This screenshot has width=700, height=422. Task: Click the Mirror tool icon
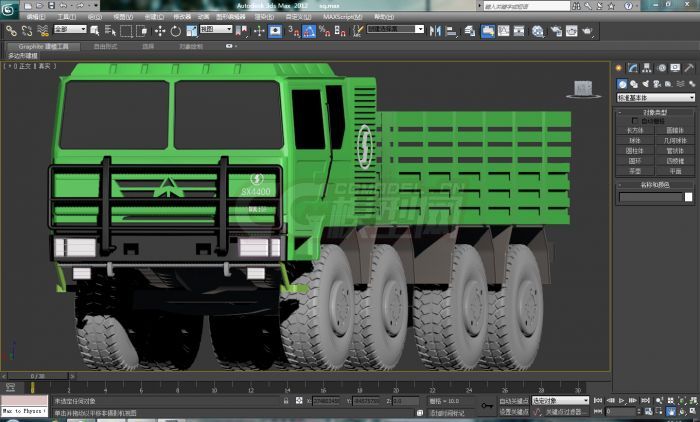click(x=435, y=31)
